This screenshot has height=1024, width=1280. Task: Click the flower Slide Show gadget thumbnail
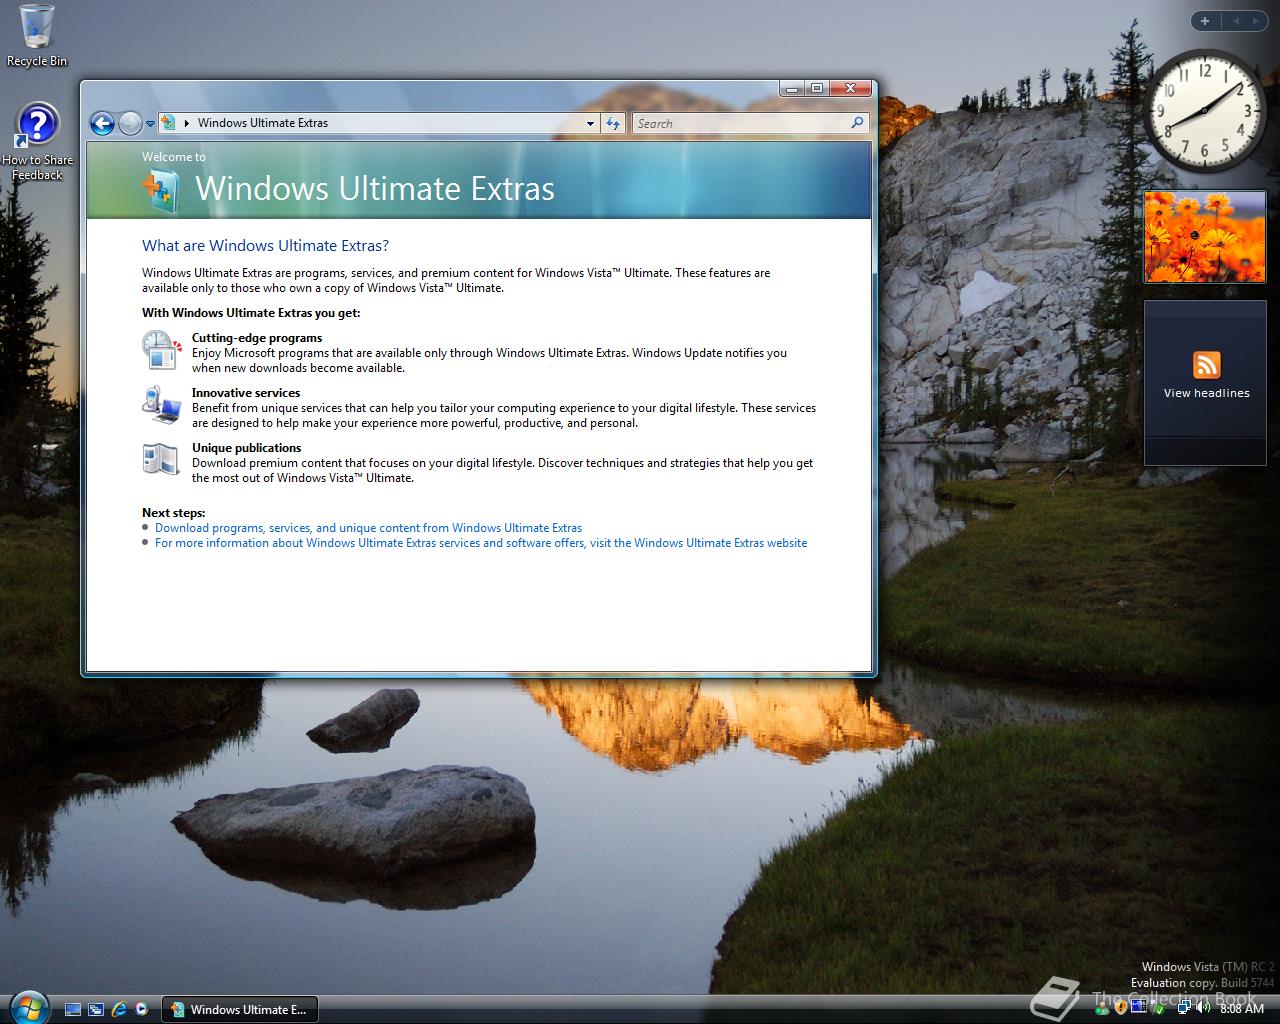(x=1205, y=237)
